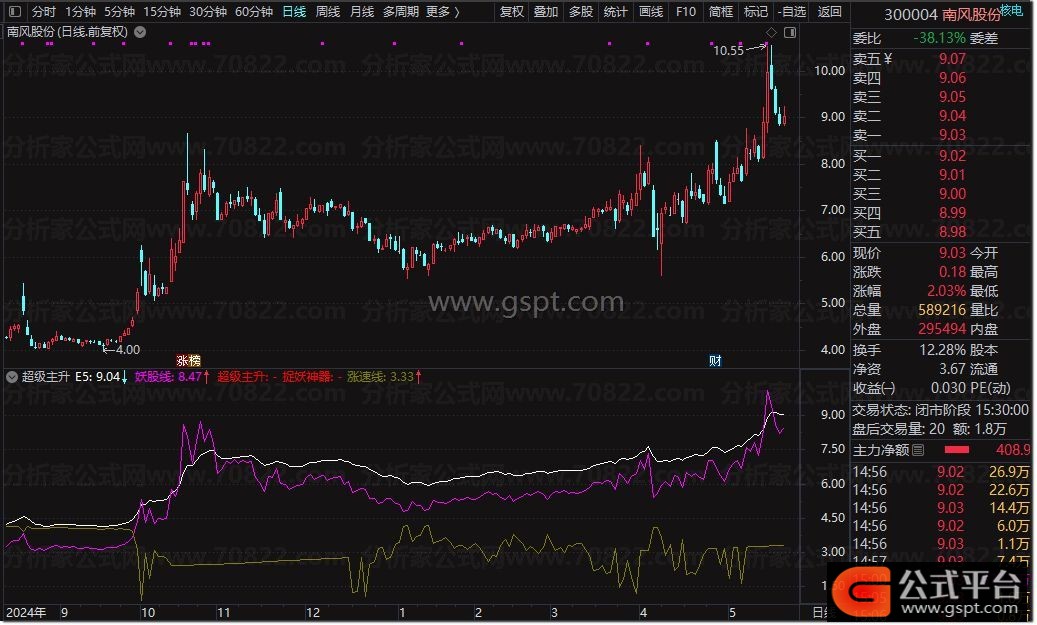The width and height of the screenshot is (1037, 625).
Task: Click the 涨速线 indicator label
Action: click(x=380, y=377)
